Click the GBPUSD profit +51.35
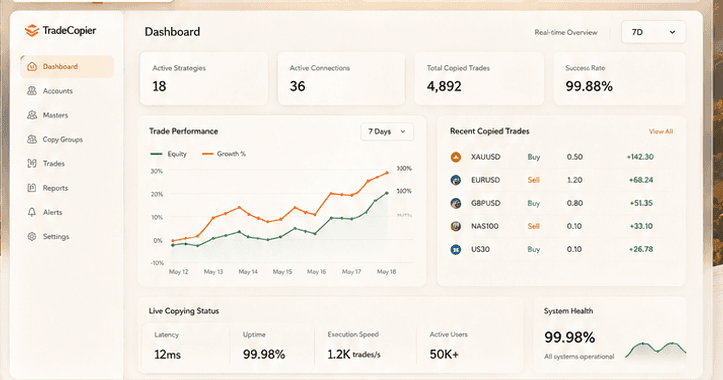The image size is (723, 380). (x=641, y=203)
